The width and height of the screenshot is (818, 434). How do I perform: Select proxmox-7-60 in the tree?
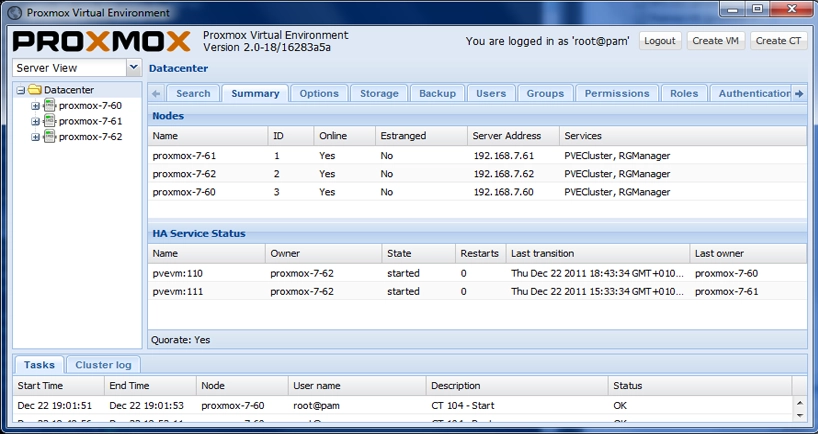[90, 105]
